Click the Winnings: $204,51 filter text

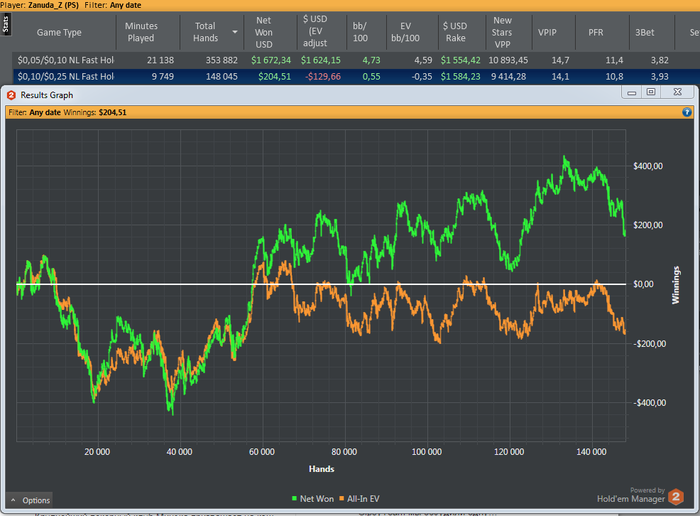coord(95,112)
